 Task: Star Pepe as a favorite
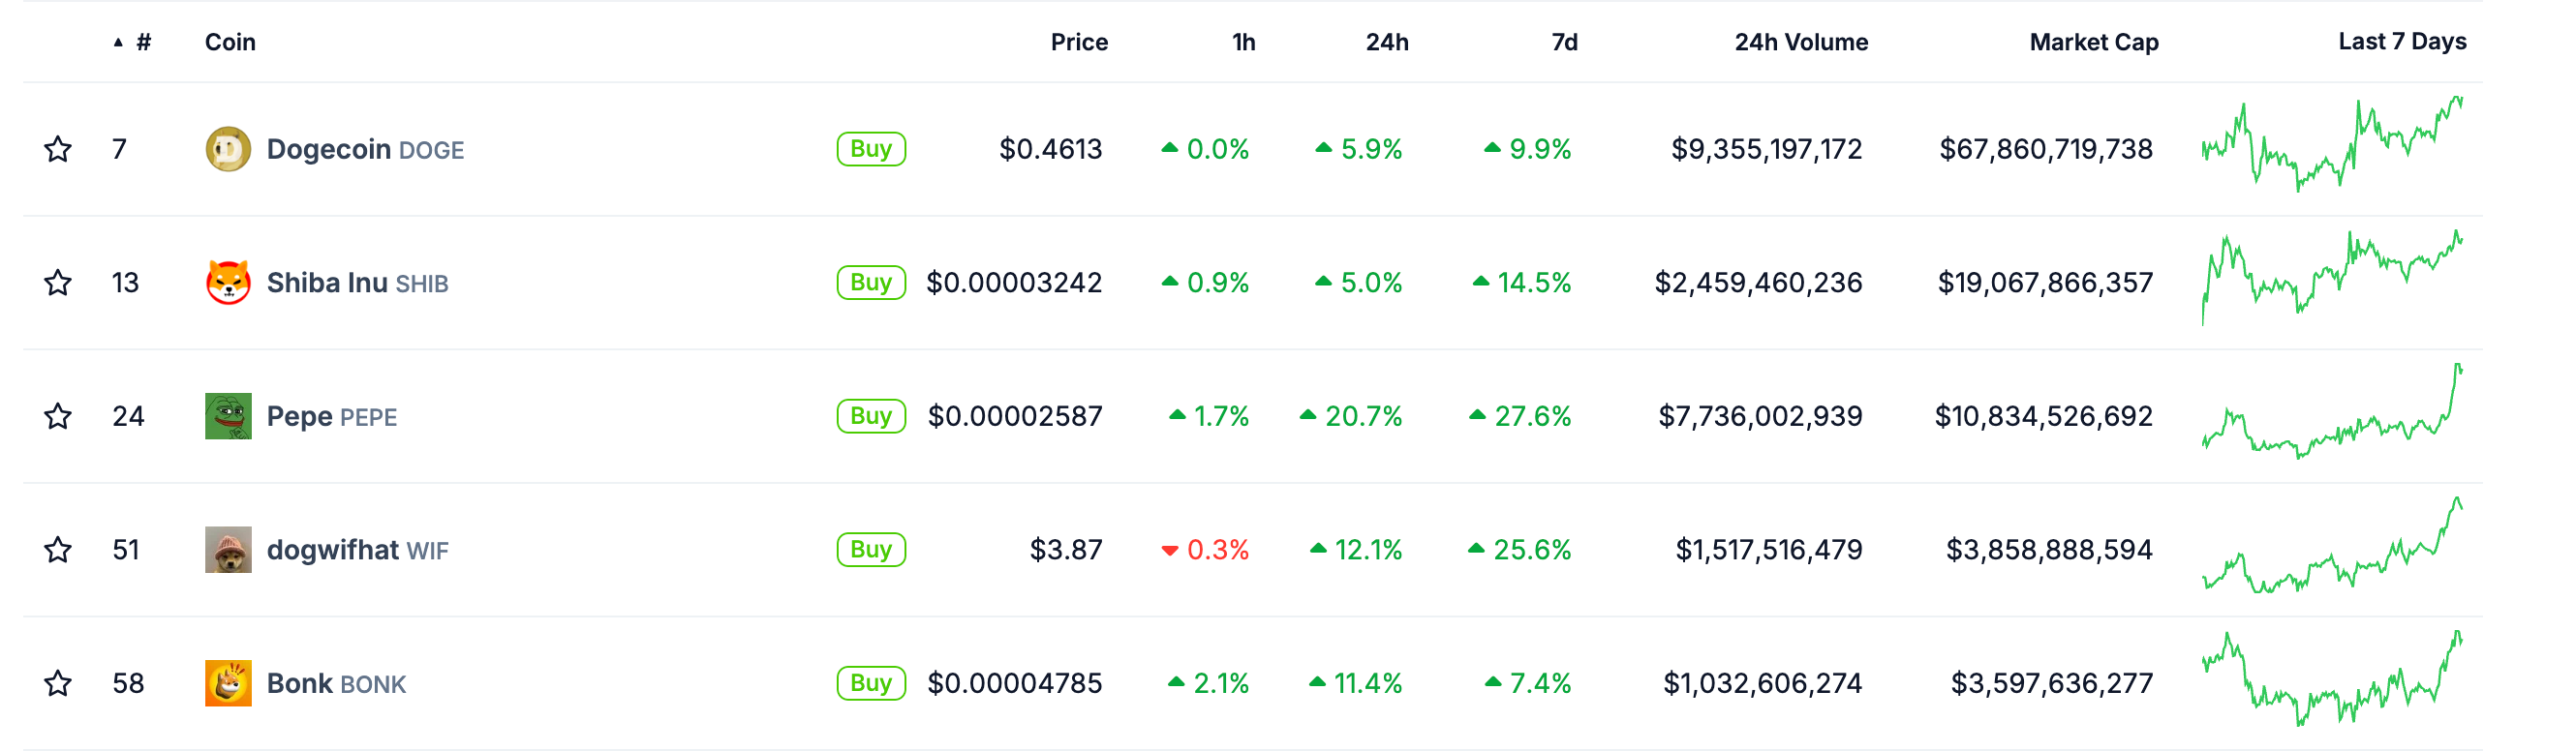(x=58, y=416)
